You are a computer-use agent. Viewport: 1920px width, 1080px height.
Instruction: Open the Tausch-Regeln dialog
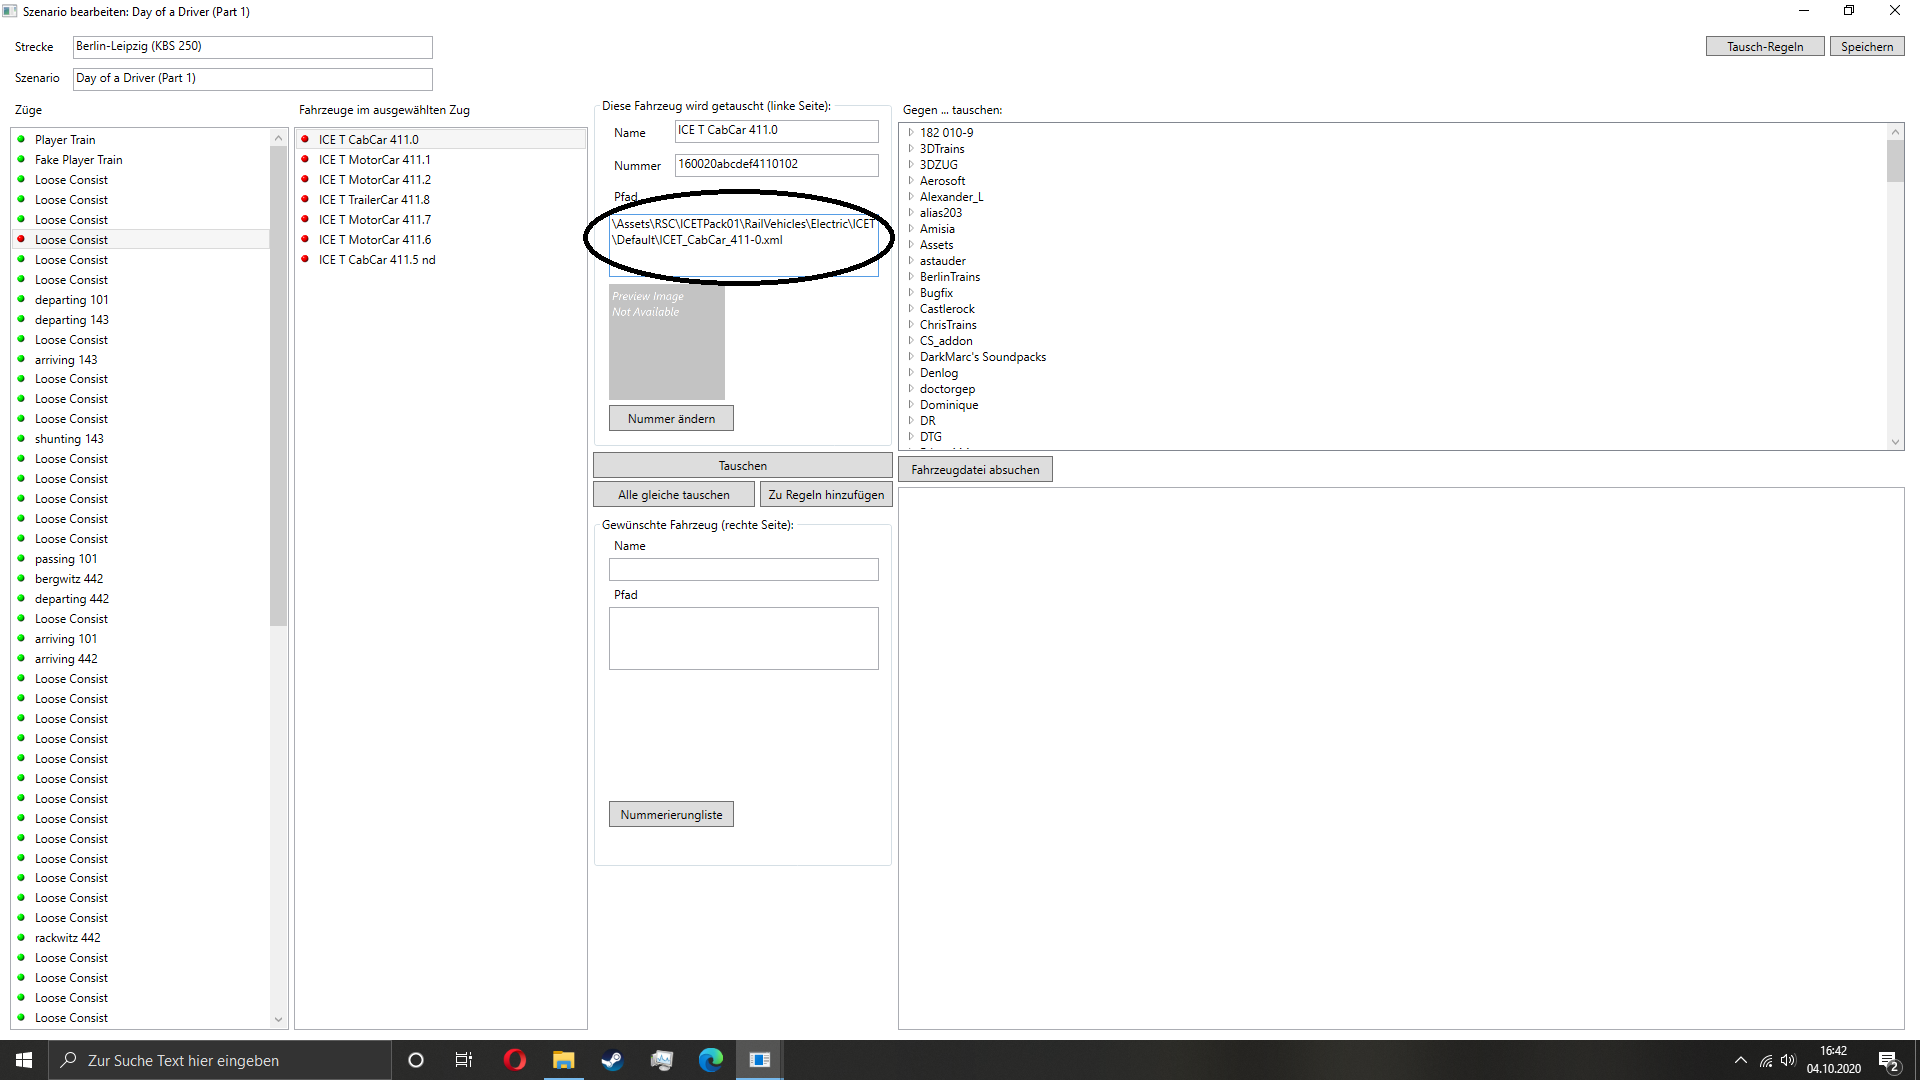pos(1764,47)
